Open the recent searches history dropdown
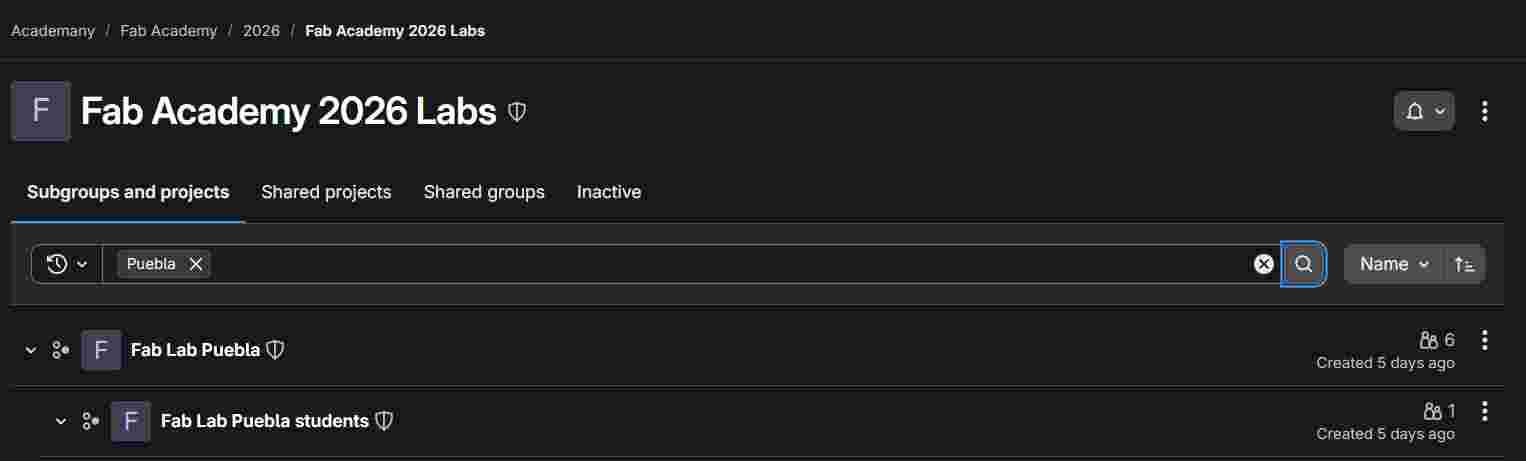This screenshot has height=461, width=1526. [67, 264]
